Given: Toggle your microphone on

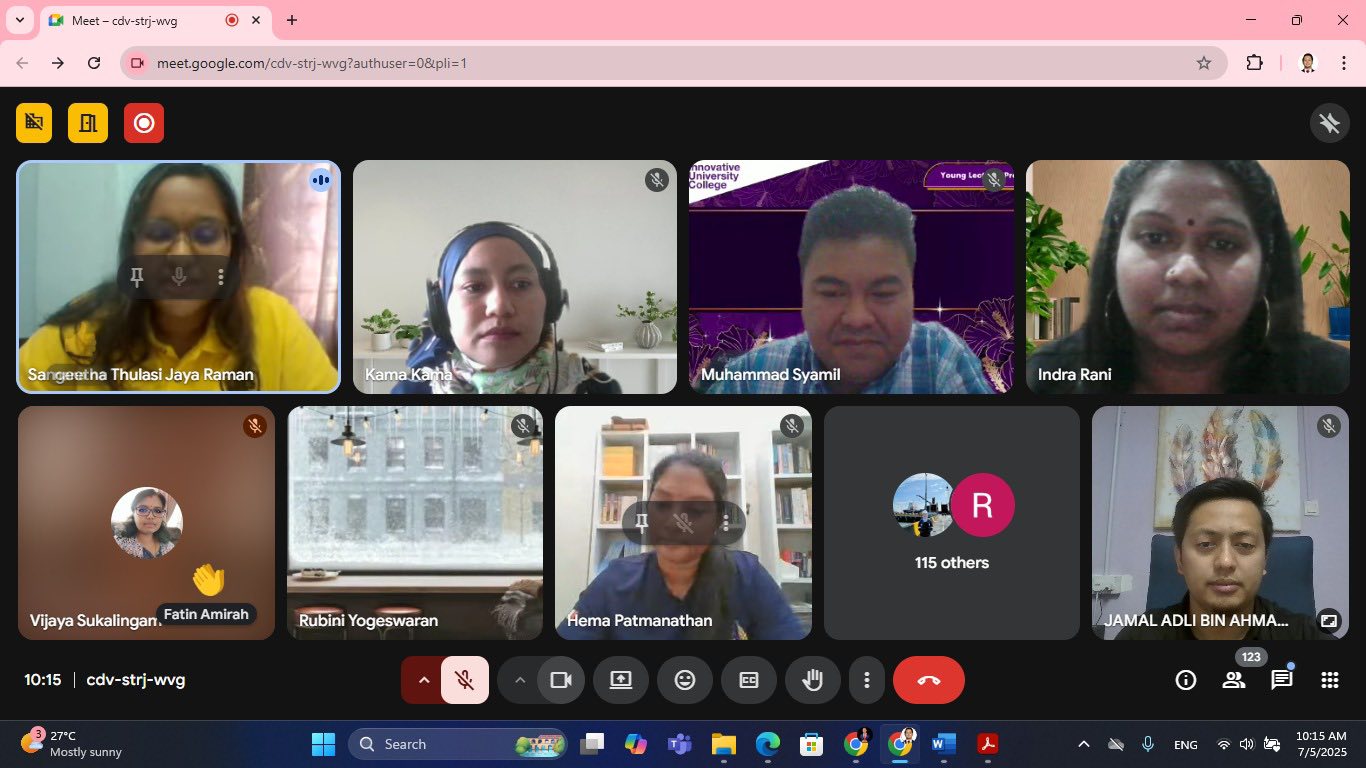Looking at the screenshot, I should click(465, 680).
